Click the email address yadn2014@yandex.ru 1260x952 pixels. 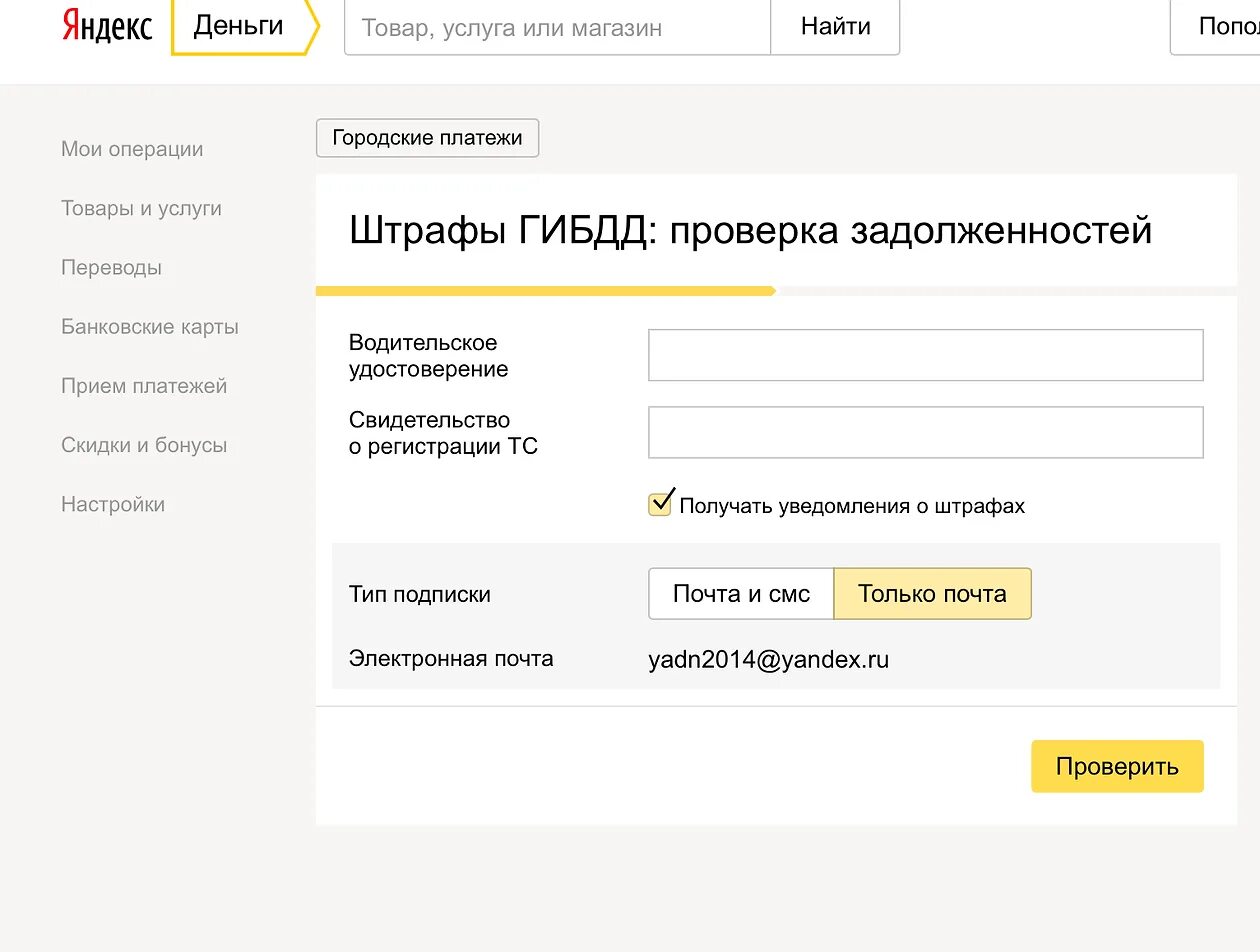[769, 659]
